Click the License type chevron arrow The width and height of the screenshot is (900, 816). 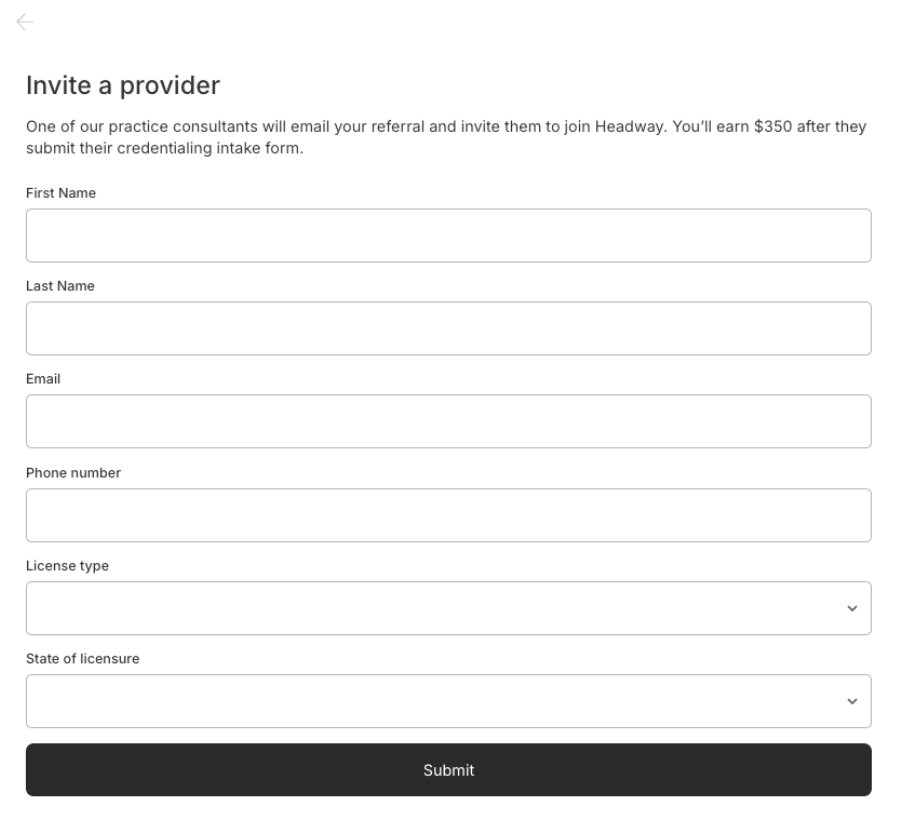click(x=852, y=609)
